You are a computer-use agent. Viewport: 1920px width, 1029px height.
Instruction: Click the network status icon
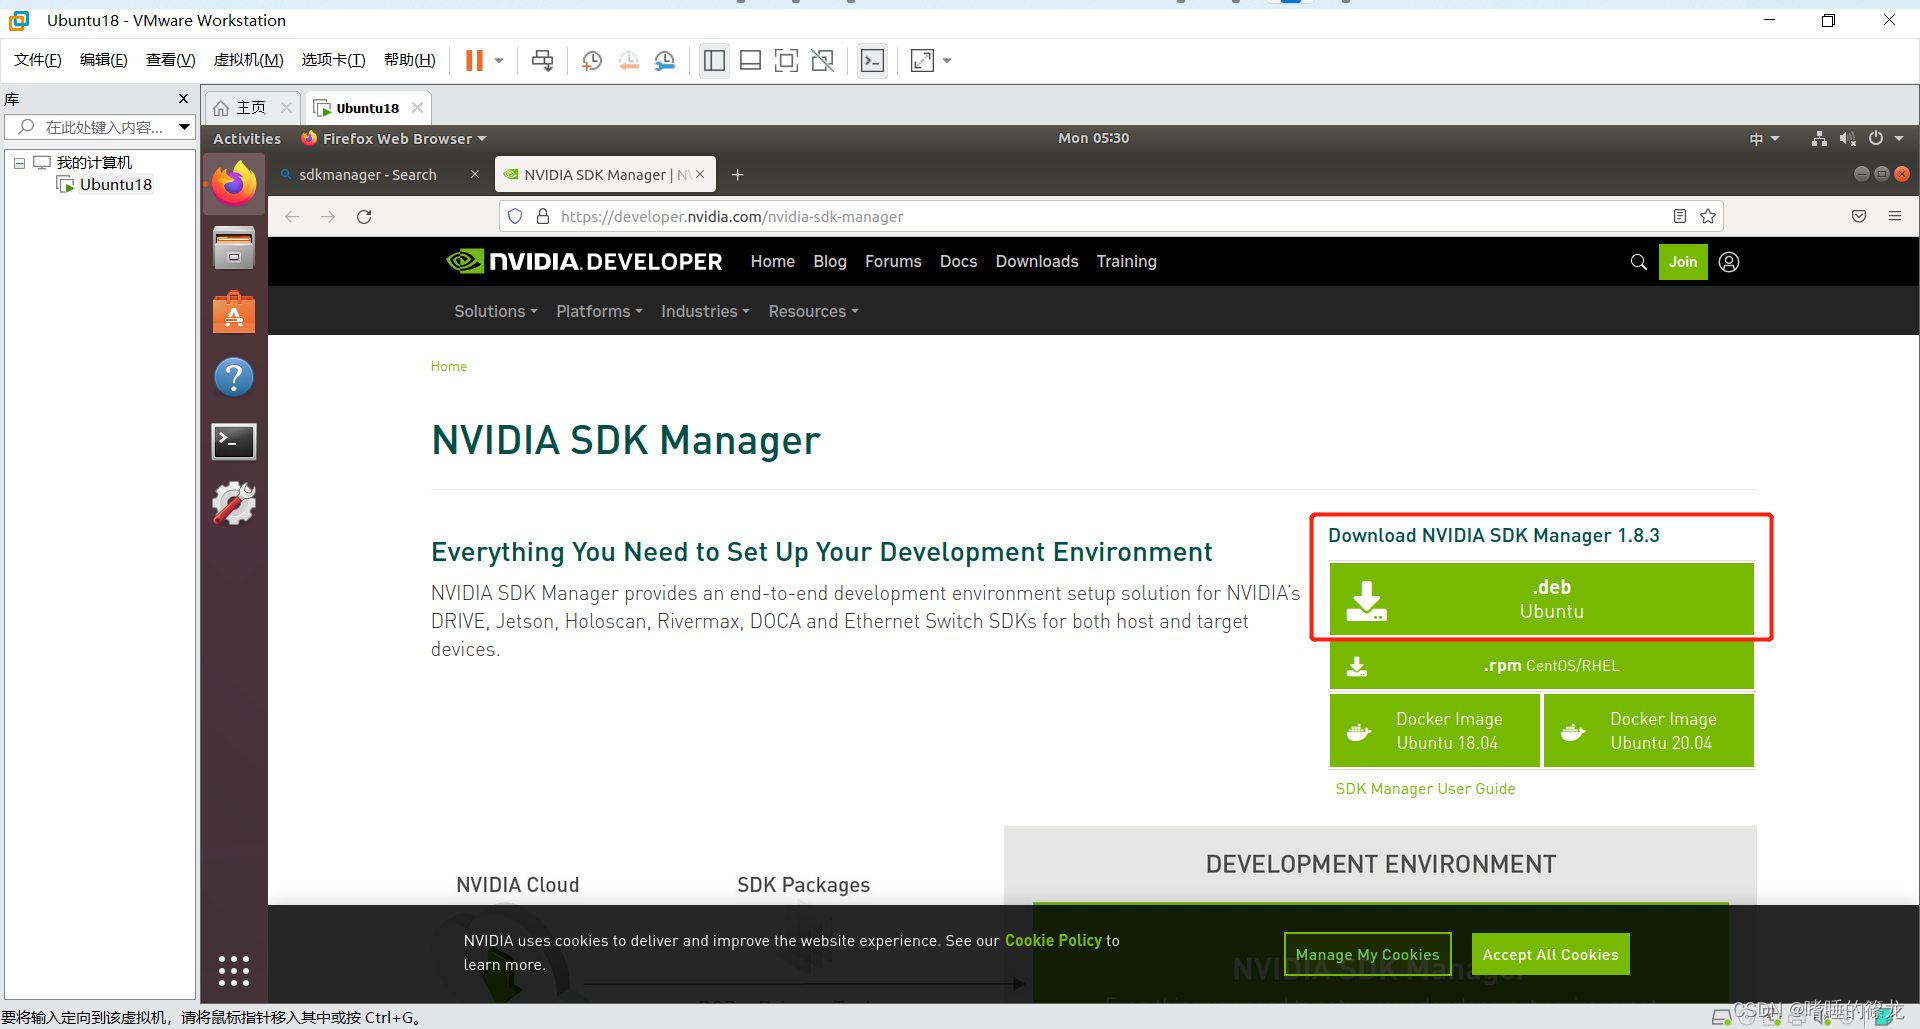[x=1819, y=139]
